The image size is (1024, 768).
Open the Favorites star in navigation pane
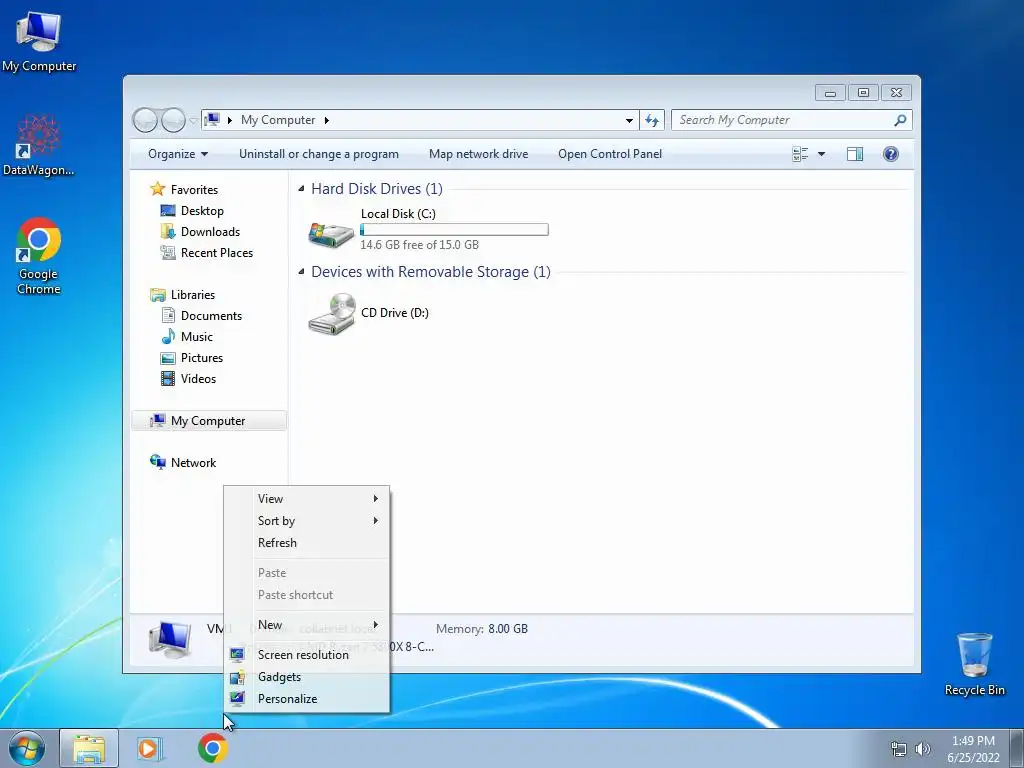tap(157, 189)
